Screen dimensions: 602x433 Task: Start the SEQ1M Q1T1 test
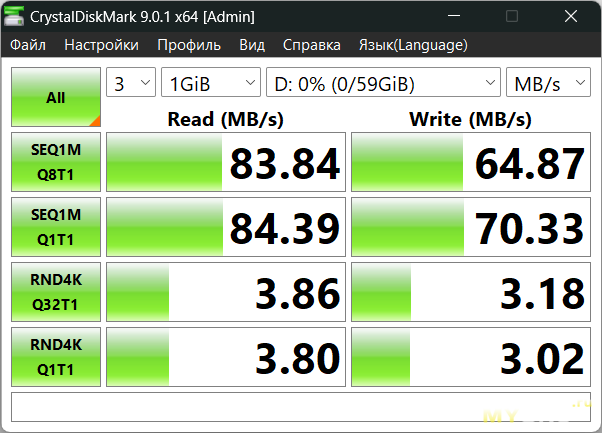56,227
